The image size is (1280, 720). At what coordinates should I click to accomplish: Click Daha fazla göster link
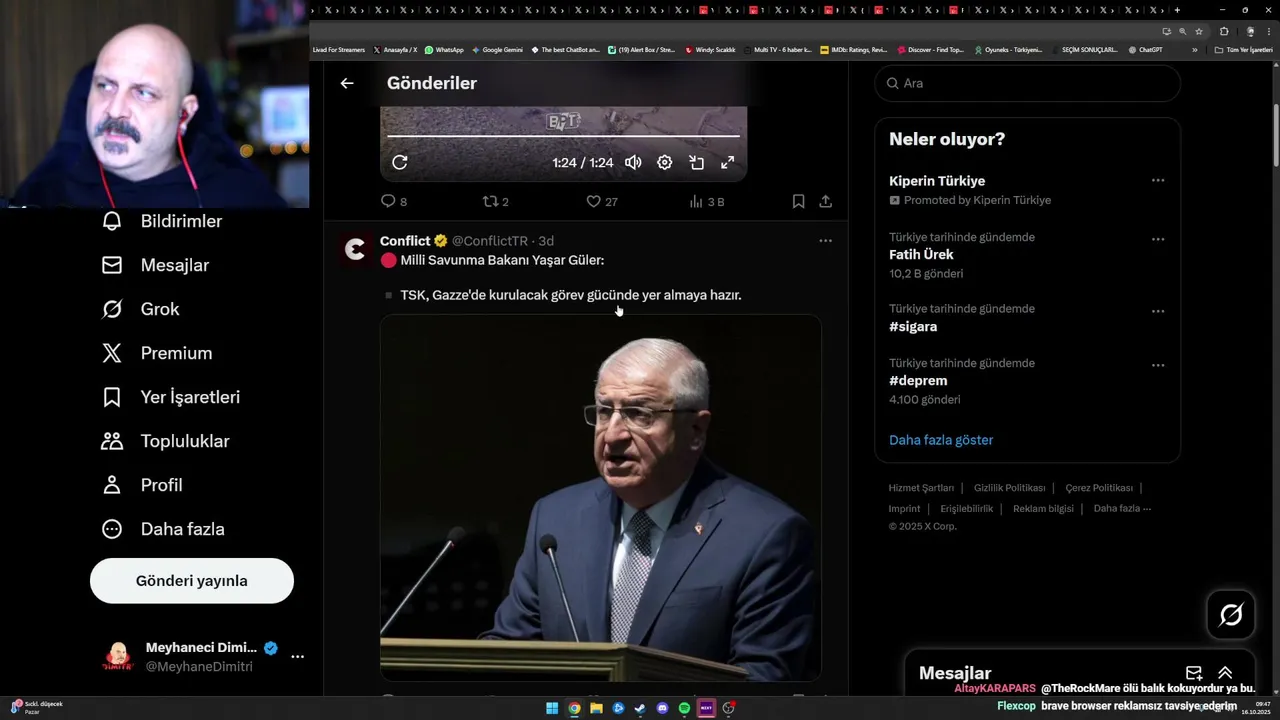pos(941,440)
